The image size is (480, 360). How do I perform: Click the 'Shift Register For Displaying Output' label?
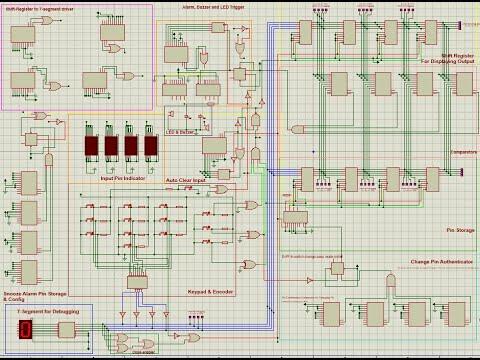(448, 59)
